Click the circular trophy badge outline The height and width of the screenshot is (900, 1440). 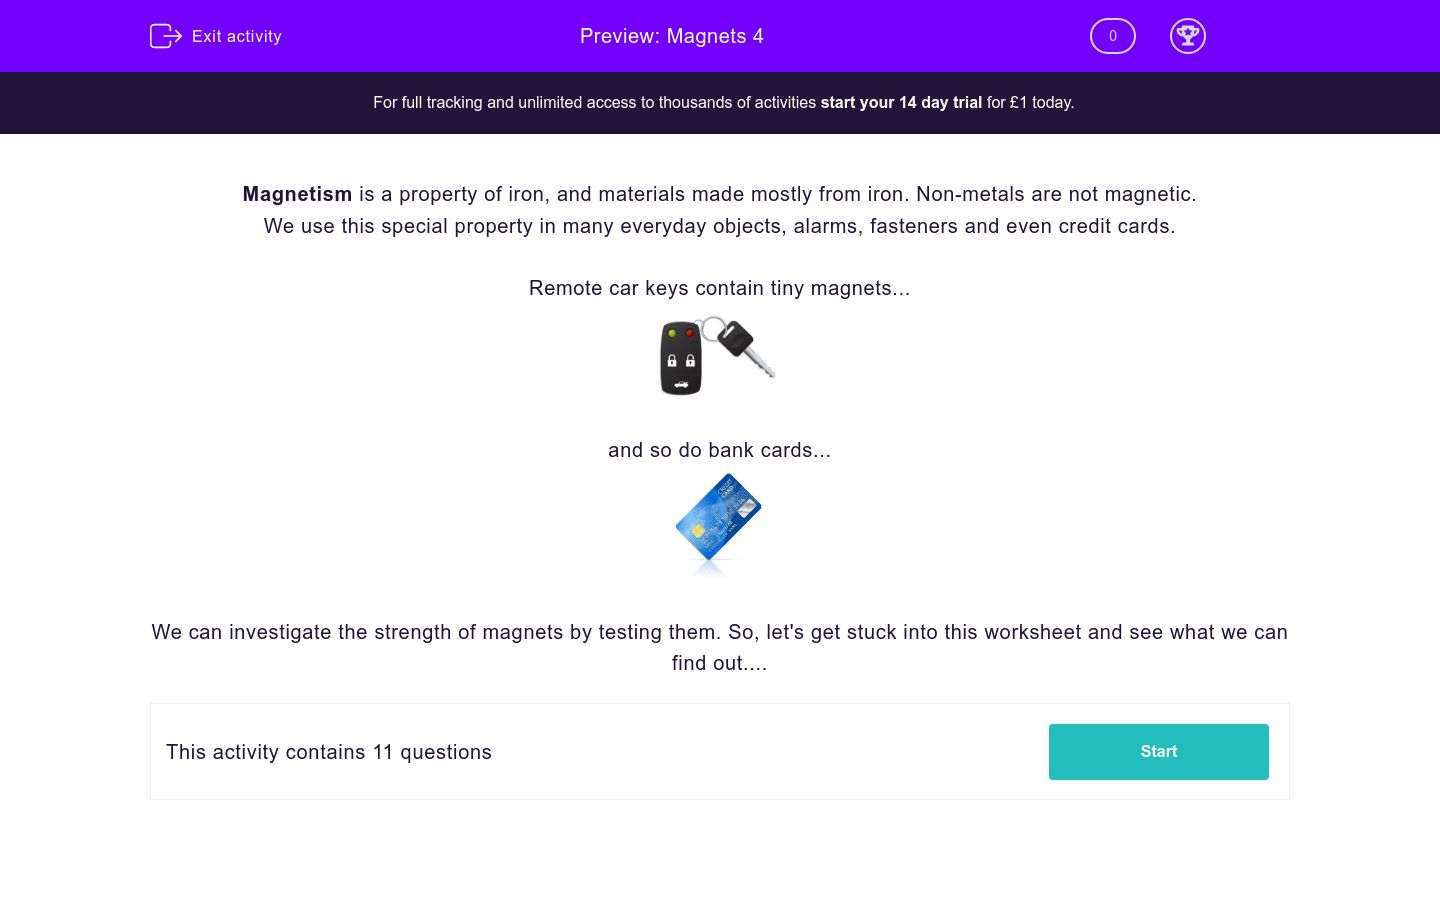(x=1188, y=36)
